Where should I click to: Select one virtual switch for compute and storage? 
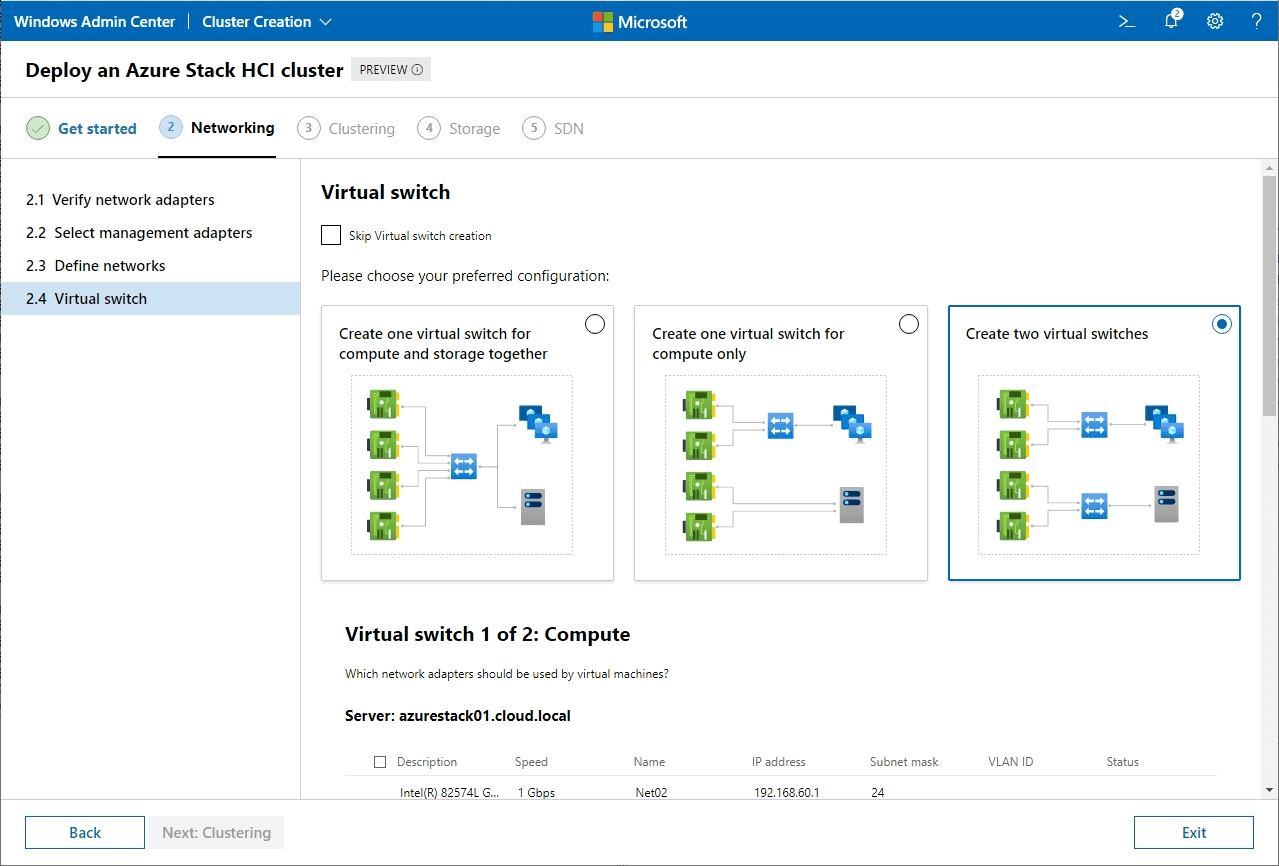pyautogui.click(x=595, y=323)
